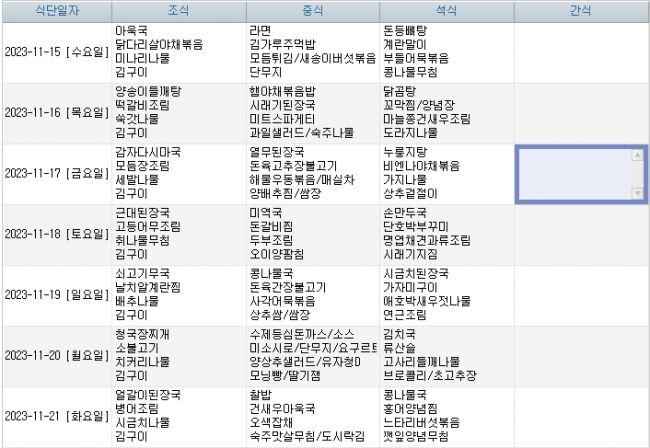
Task: Select the 중식 column header
Action: click(312, 10)
